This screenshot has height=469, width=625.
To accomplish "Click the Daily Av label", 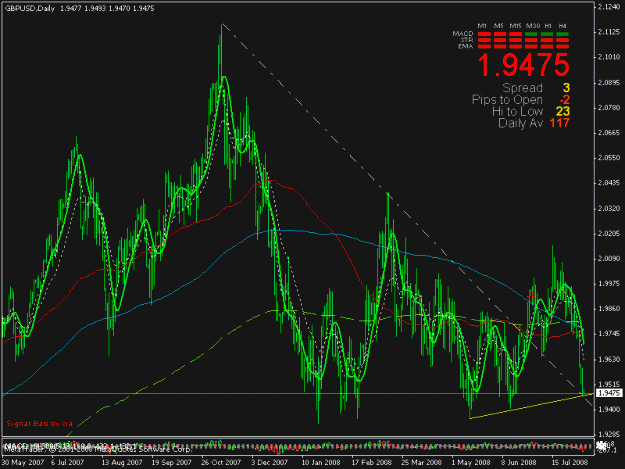I will click(521, 123).
